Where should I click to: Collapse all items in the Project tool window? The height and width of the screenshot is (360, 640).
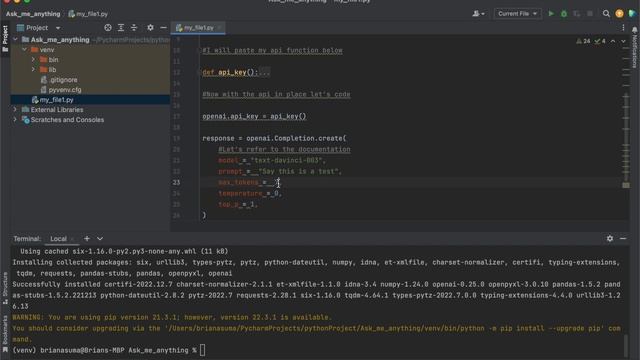click(134, 27)
